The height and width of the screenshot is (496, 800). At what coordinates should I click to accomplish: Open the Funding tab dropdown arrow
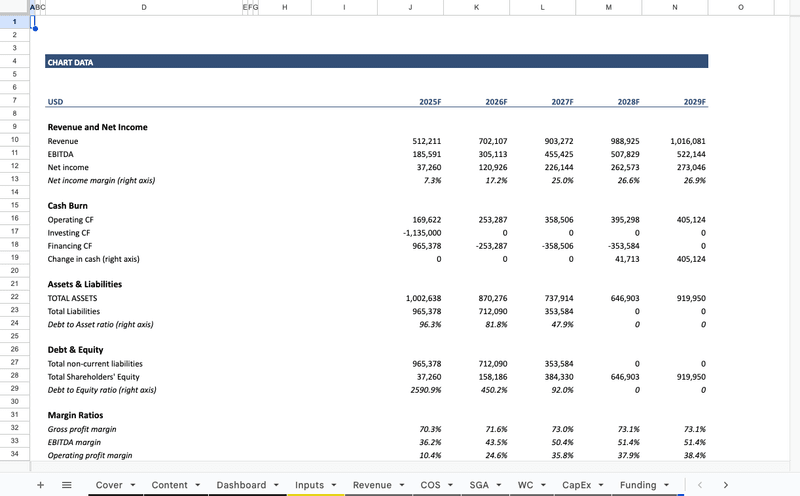click(666, 485)
